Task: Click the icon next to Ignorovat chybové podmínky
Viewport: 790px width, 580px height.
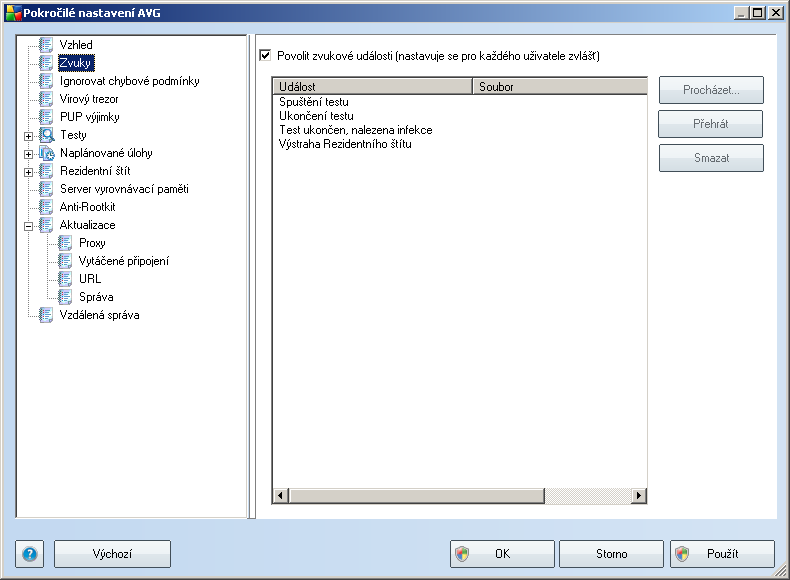Action: pos(46,81)
